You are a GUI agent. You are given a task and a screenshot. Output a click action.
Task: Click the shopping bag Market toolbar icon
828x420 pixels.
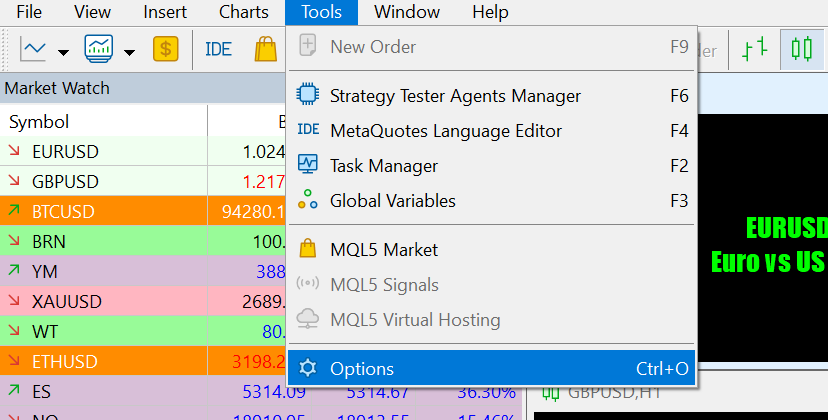click(266, 49)
